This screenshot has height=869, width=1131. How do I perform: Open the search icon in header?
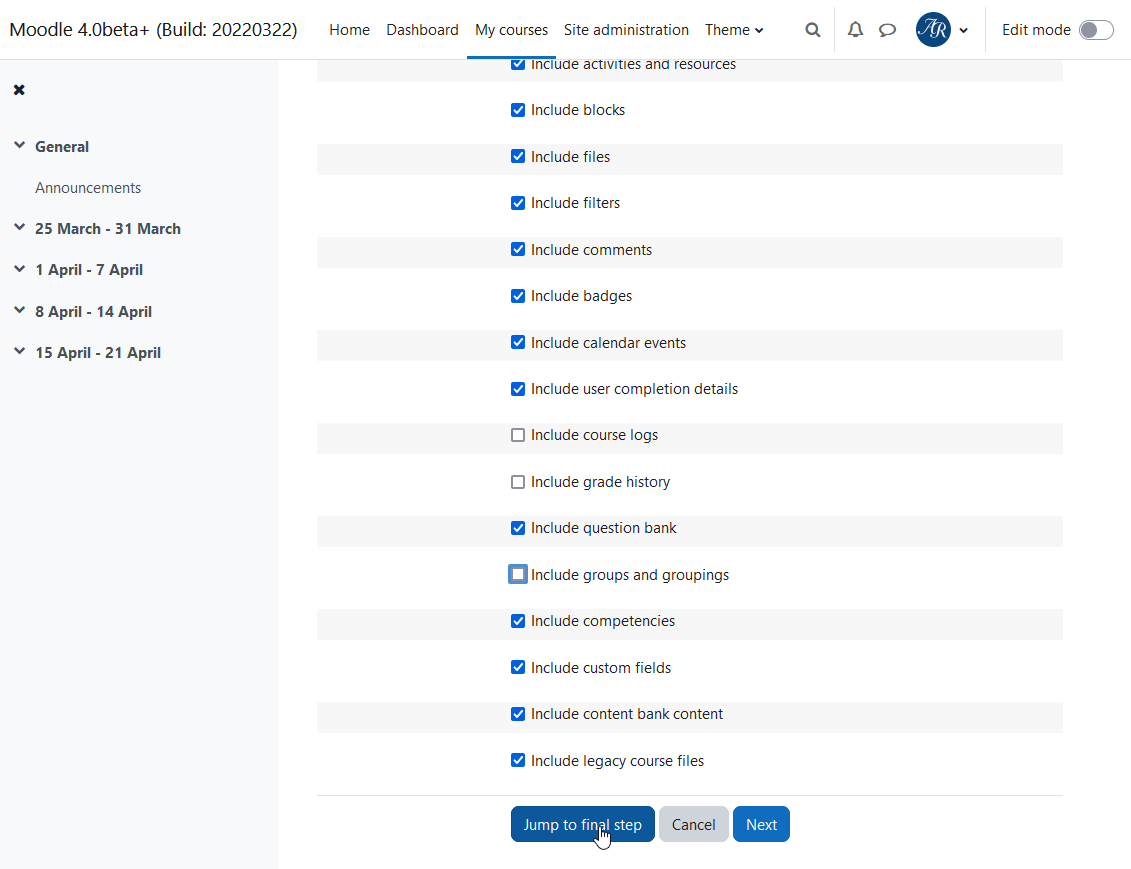coord(812,30)
